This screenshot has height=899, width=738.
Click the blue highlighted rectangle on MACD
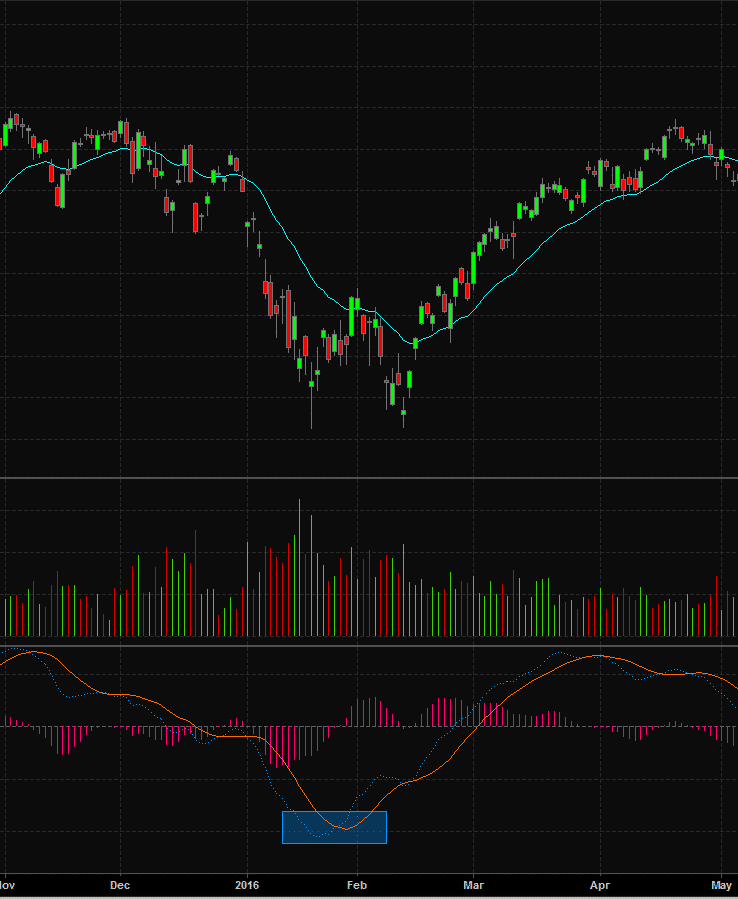334,827
